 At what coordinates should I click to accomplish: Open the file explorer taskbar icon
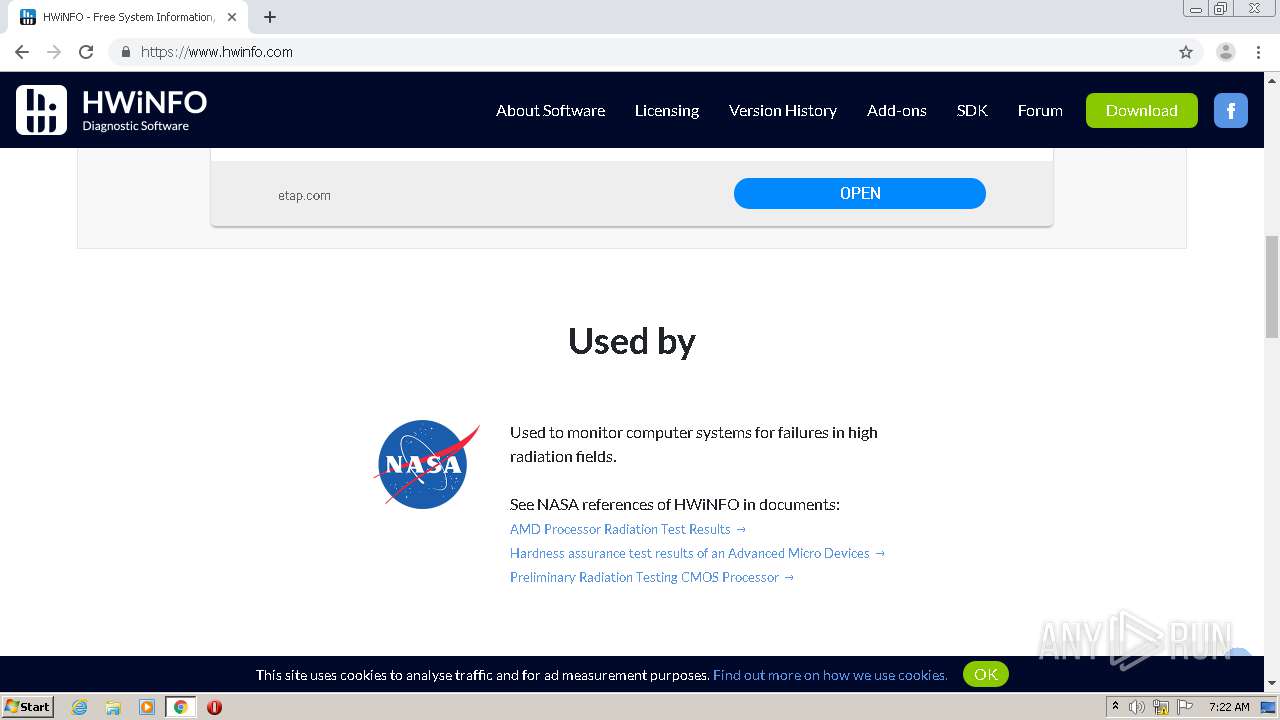113,707
